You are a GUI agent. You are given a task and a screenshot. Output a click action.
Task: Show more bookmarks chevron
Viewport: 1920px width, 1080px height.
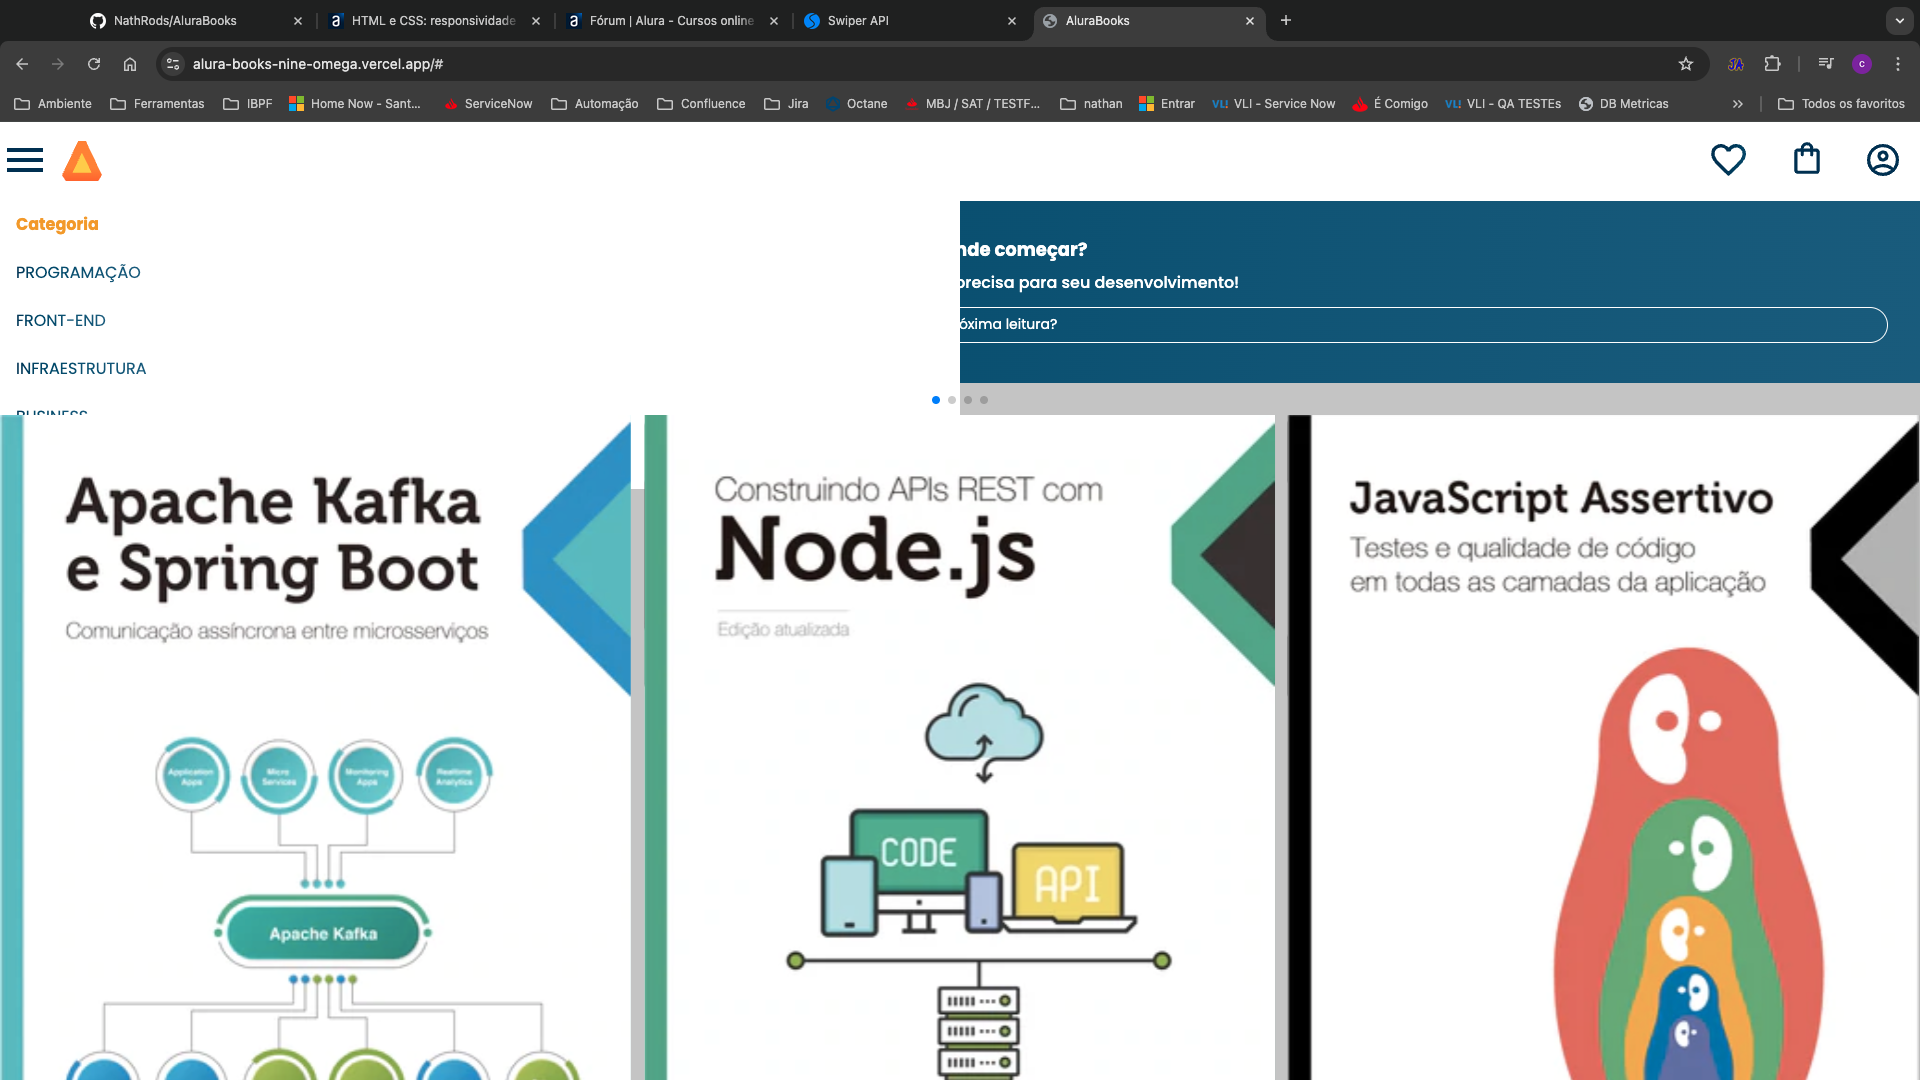click(1738, 104)
